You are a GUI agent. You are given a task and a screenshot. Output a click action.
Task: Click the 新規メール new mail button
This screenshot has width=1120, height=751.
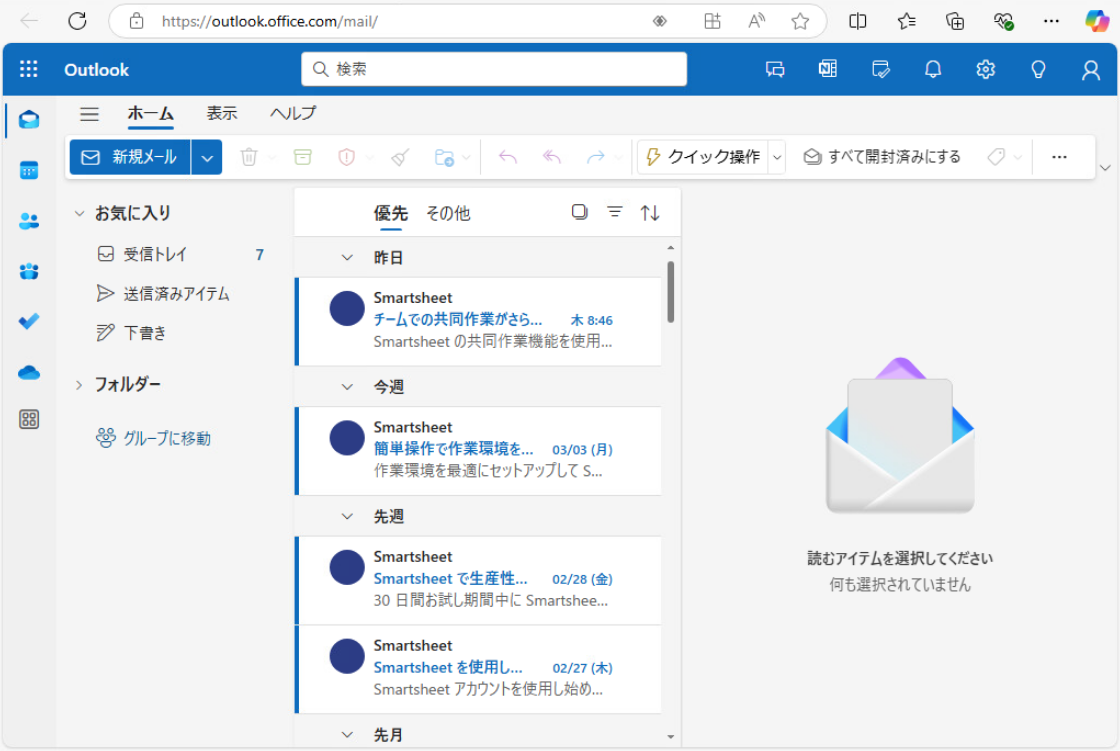pyautogui.click(x=130, y=157)
